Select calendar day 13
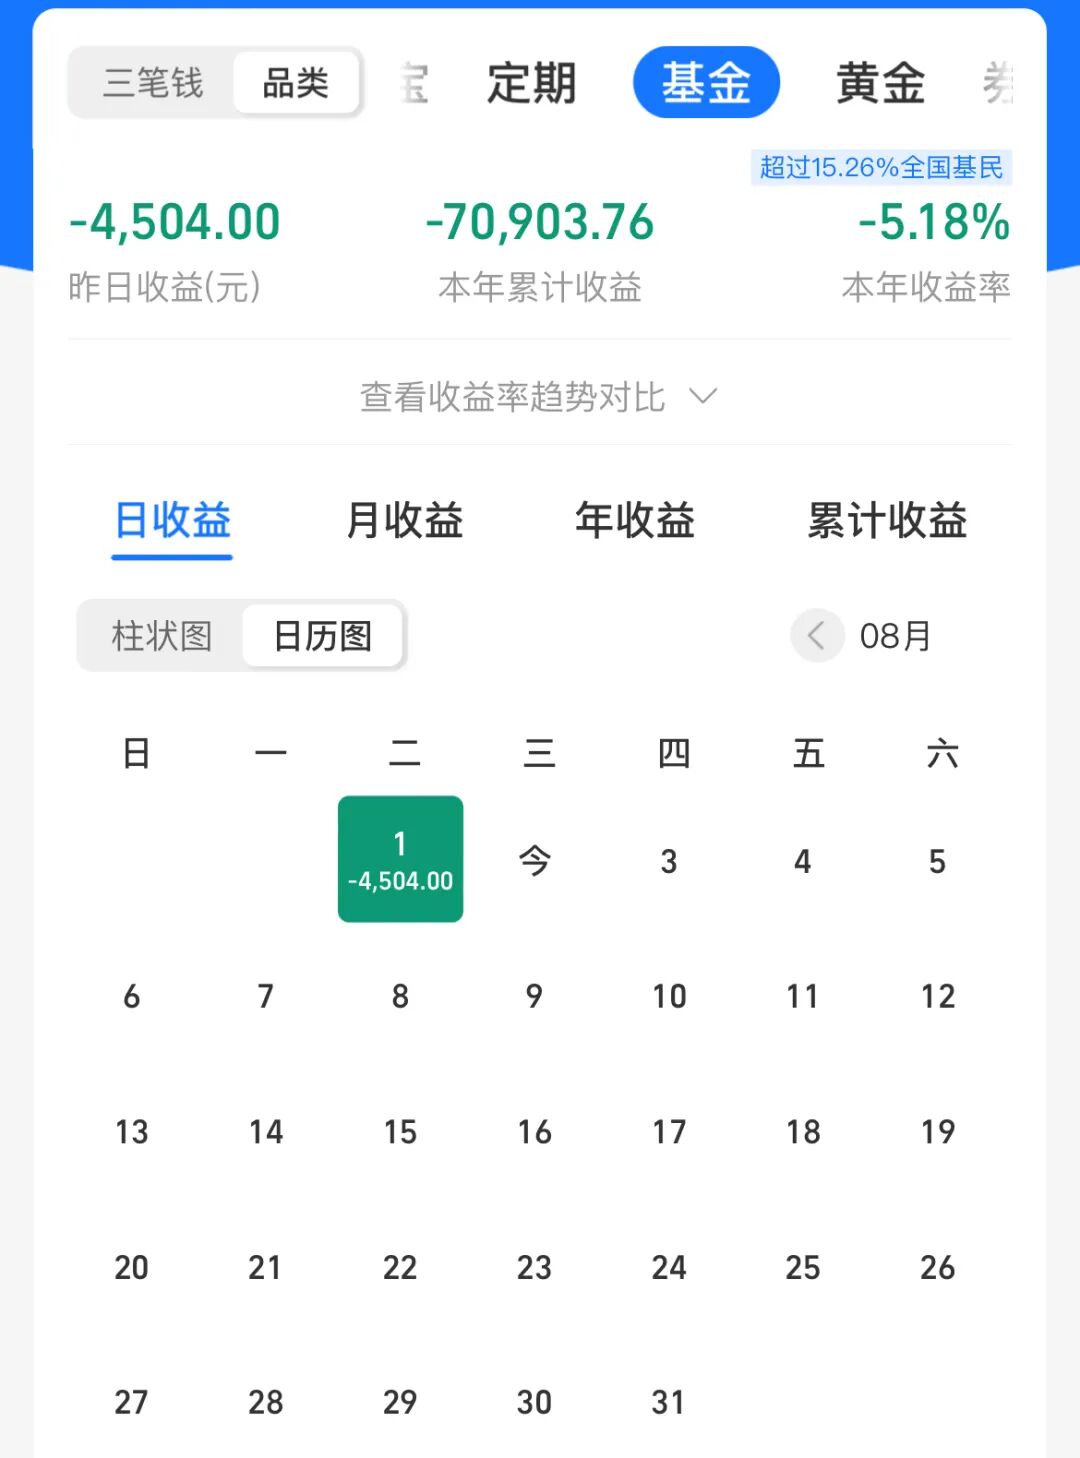This screenshot has height=1458, width=1080. pyautogui.click(x=131, y=1132)
